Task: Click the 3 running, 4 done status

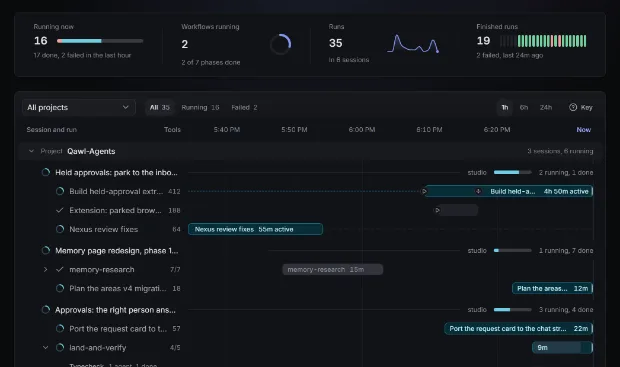Action: click(566, 310)
